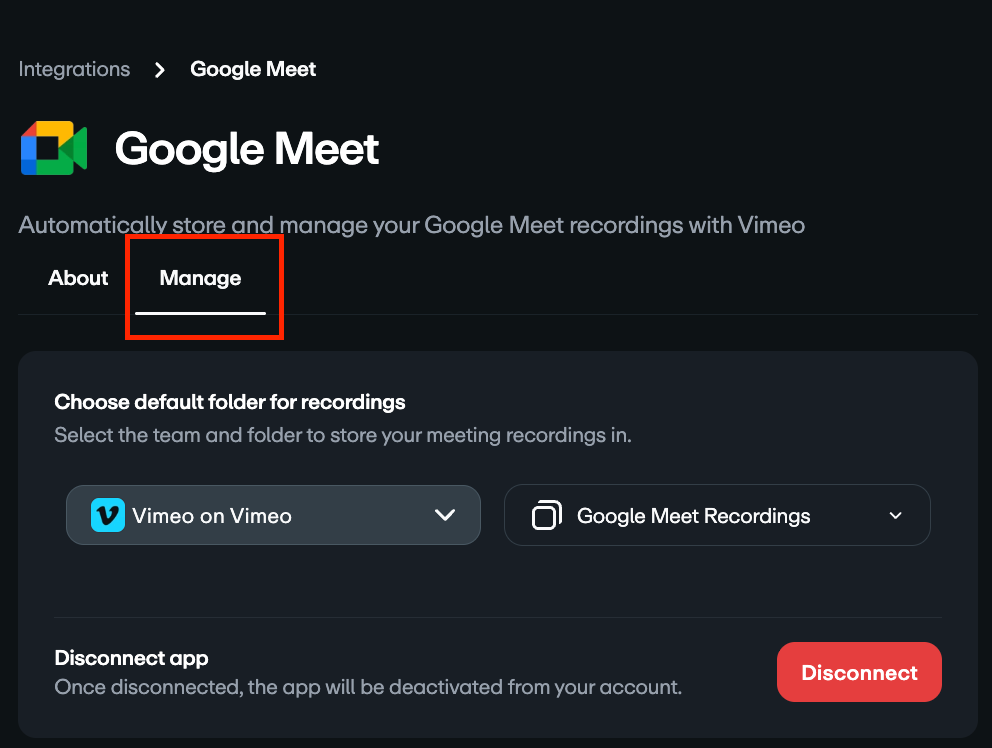Screen dimensions: 992x748
Task: Click the 'Automatically store and manage' description text
Action: coord(411,225)
